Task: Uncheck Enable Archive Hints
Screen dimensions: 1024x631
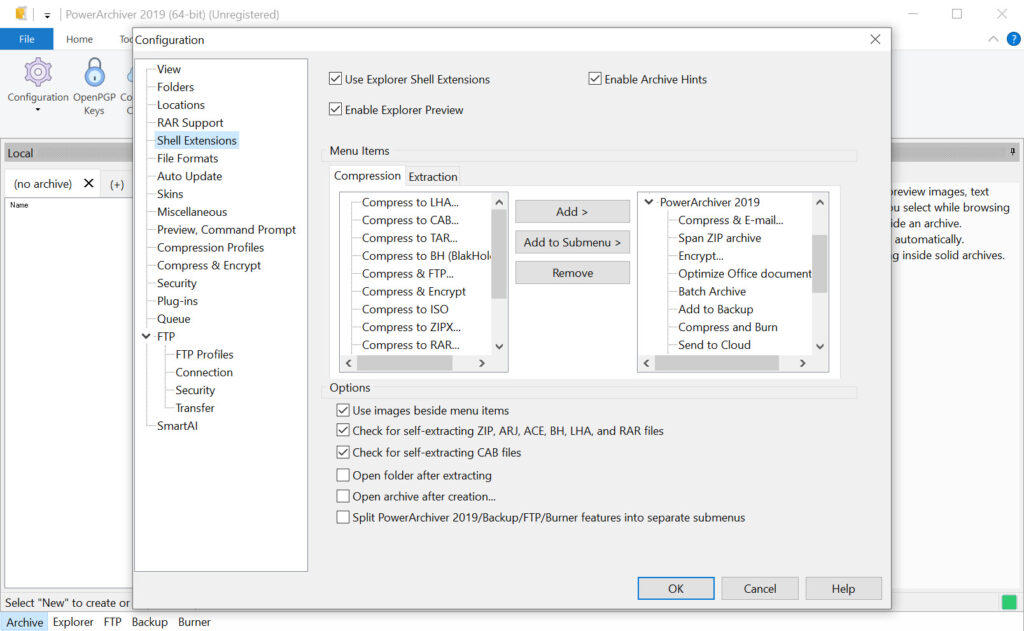Action: [595, 79]
